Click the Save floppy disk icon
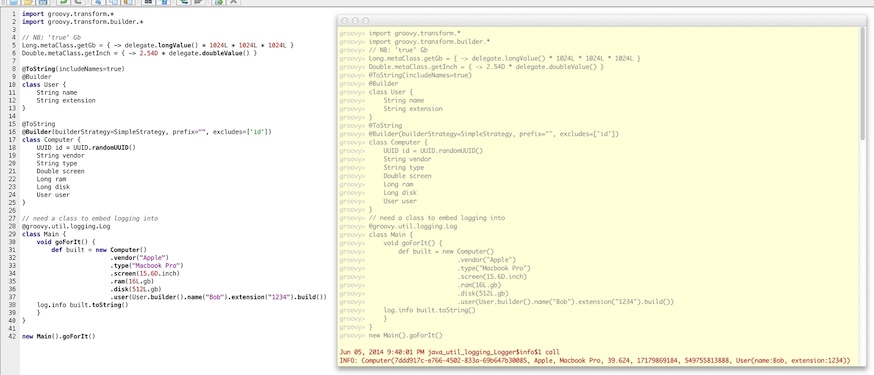 43,2
